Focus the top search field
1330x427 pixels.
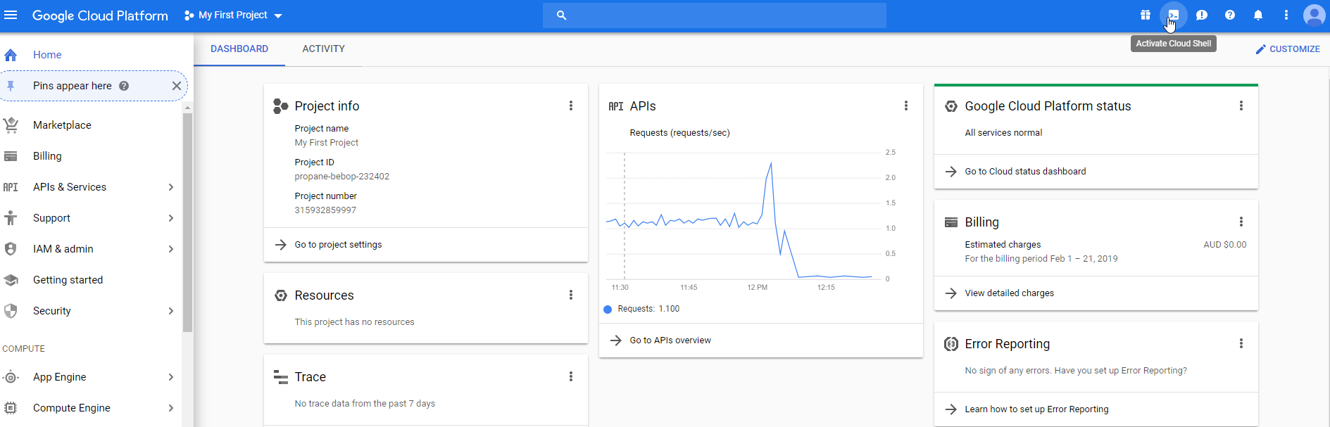point(714,15)
